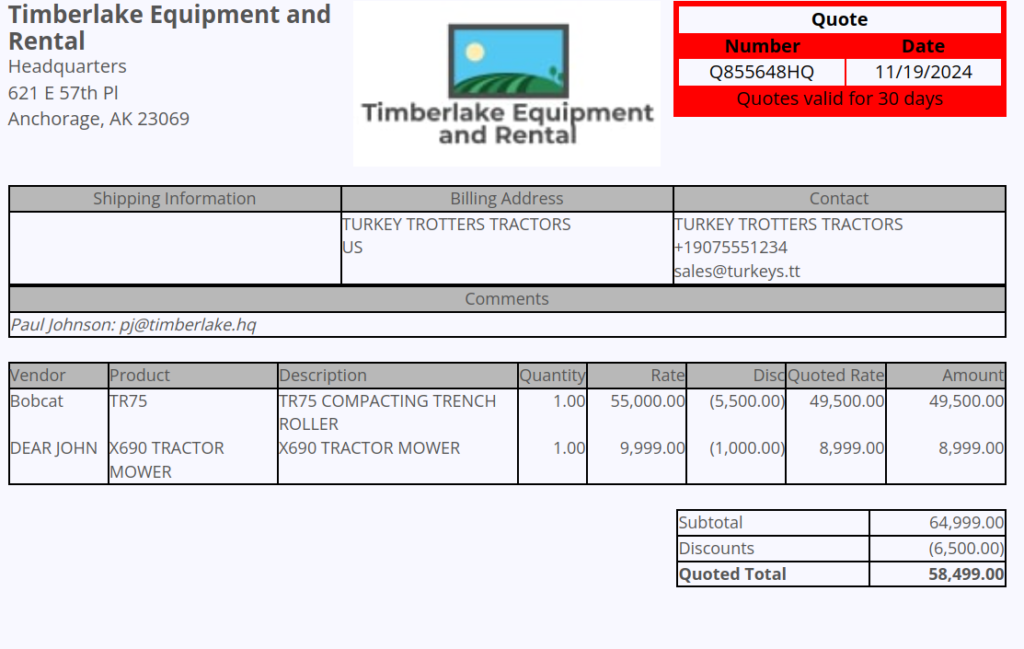Click the "Quantity" column header
Screen dimensions: 1024x649
point(552,375)
